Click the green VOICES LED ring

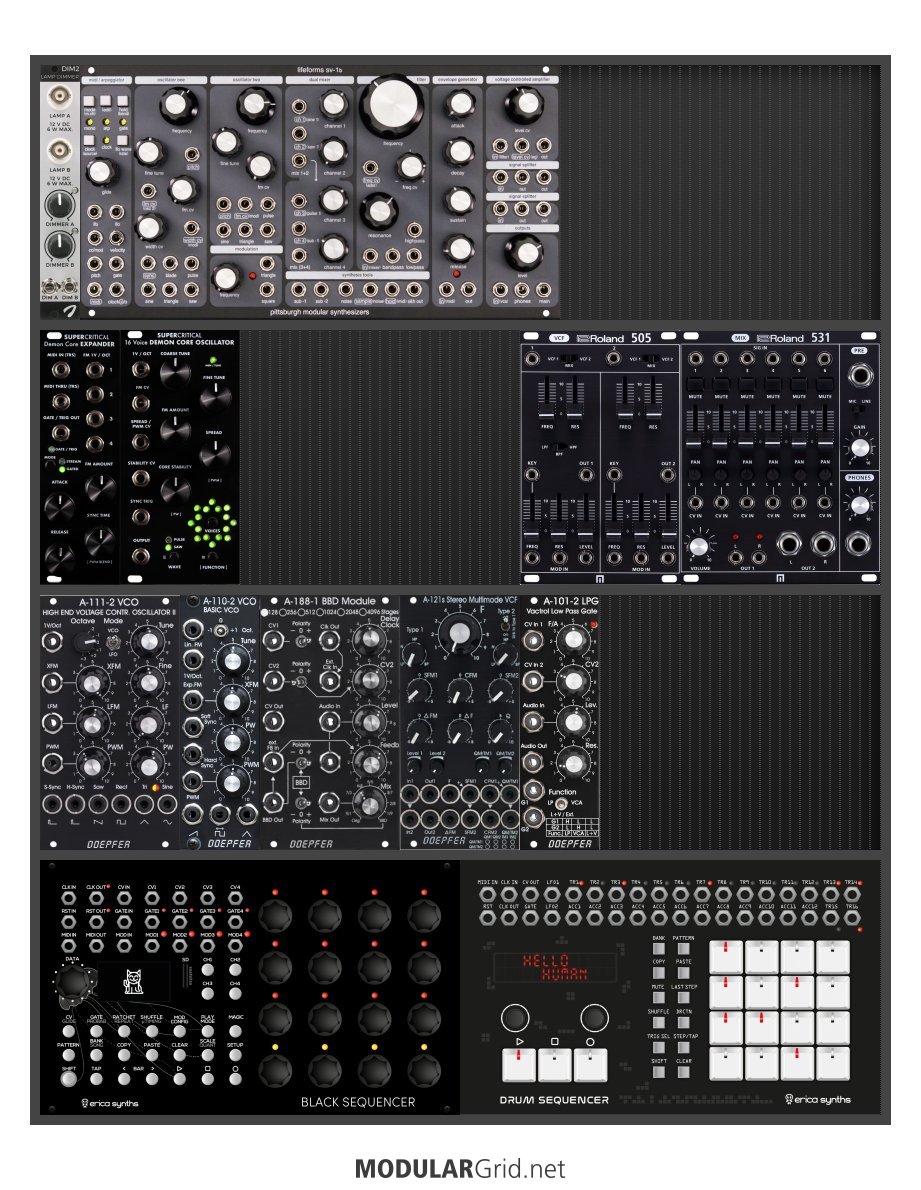[x=212, y=524]
